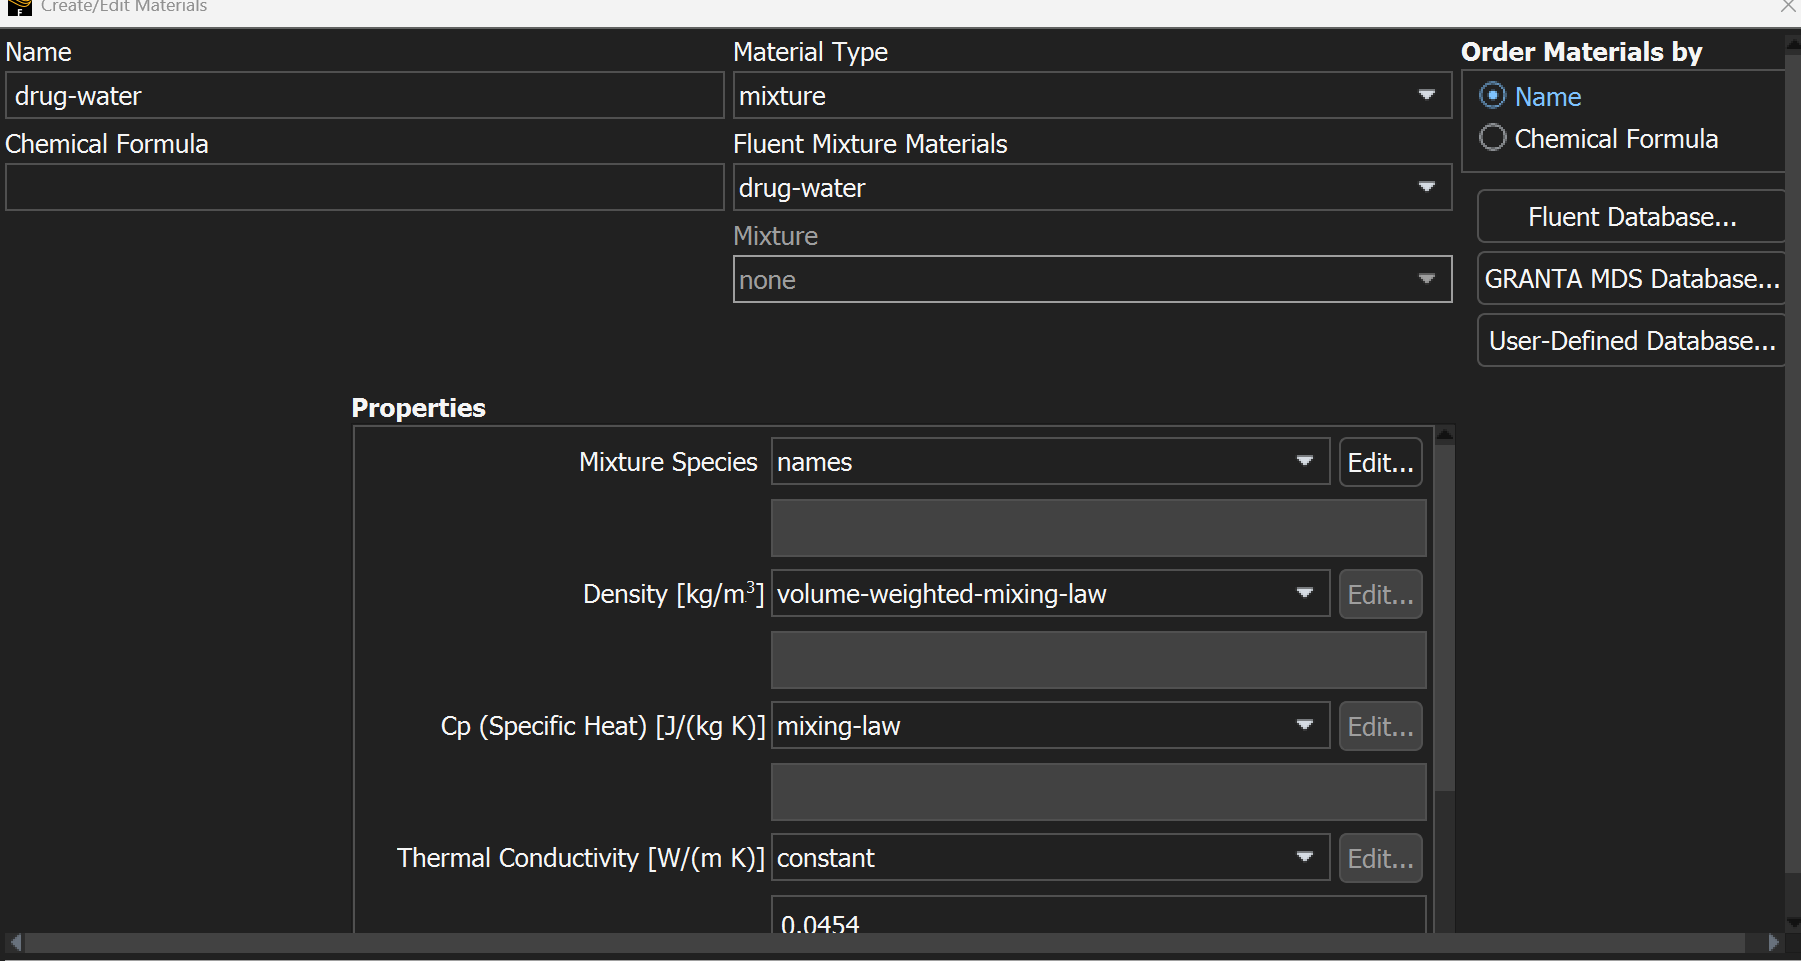Open the User-Defined Database

tap(1631, 341)
